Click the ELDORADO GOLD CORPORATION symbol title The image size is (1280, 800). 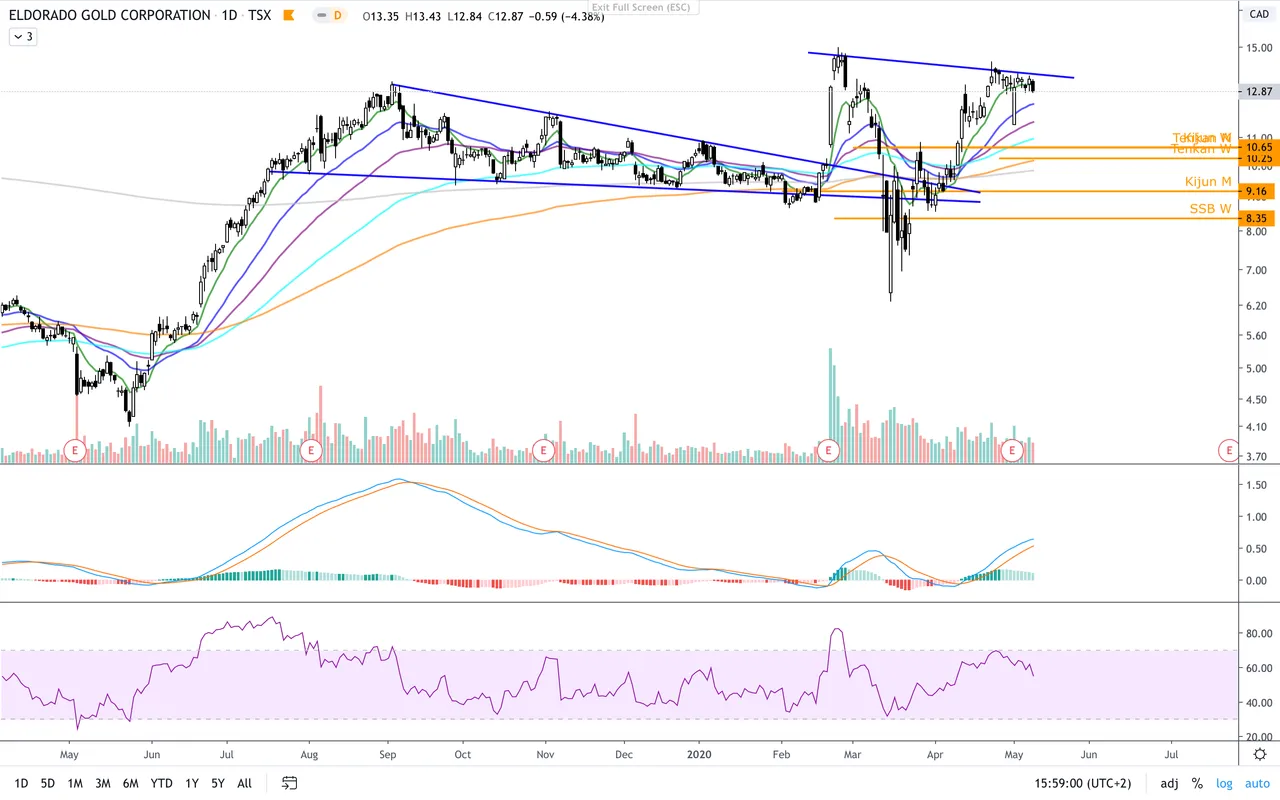109,16
